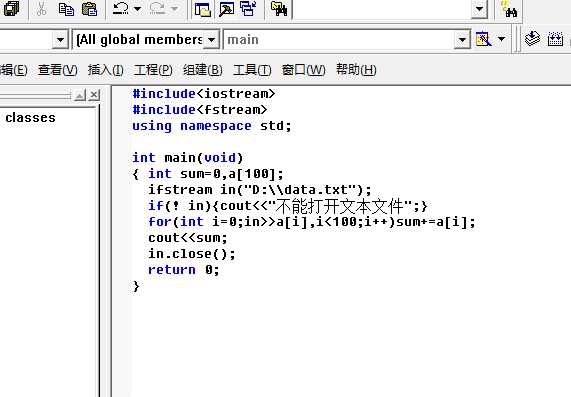Click the greyed Redo arrow icon
Screen dimensions: 571x397
157,8
